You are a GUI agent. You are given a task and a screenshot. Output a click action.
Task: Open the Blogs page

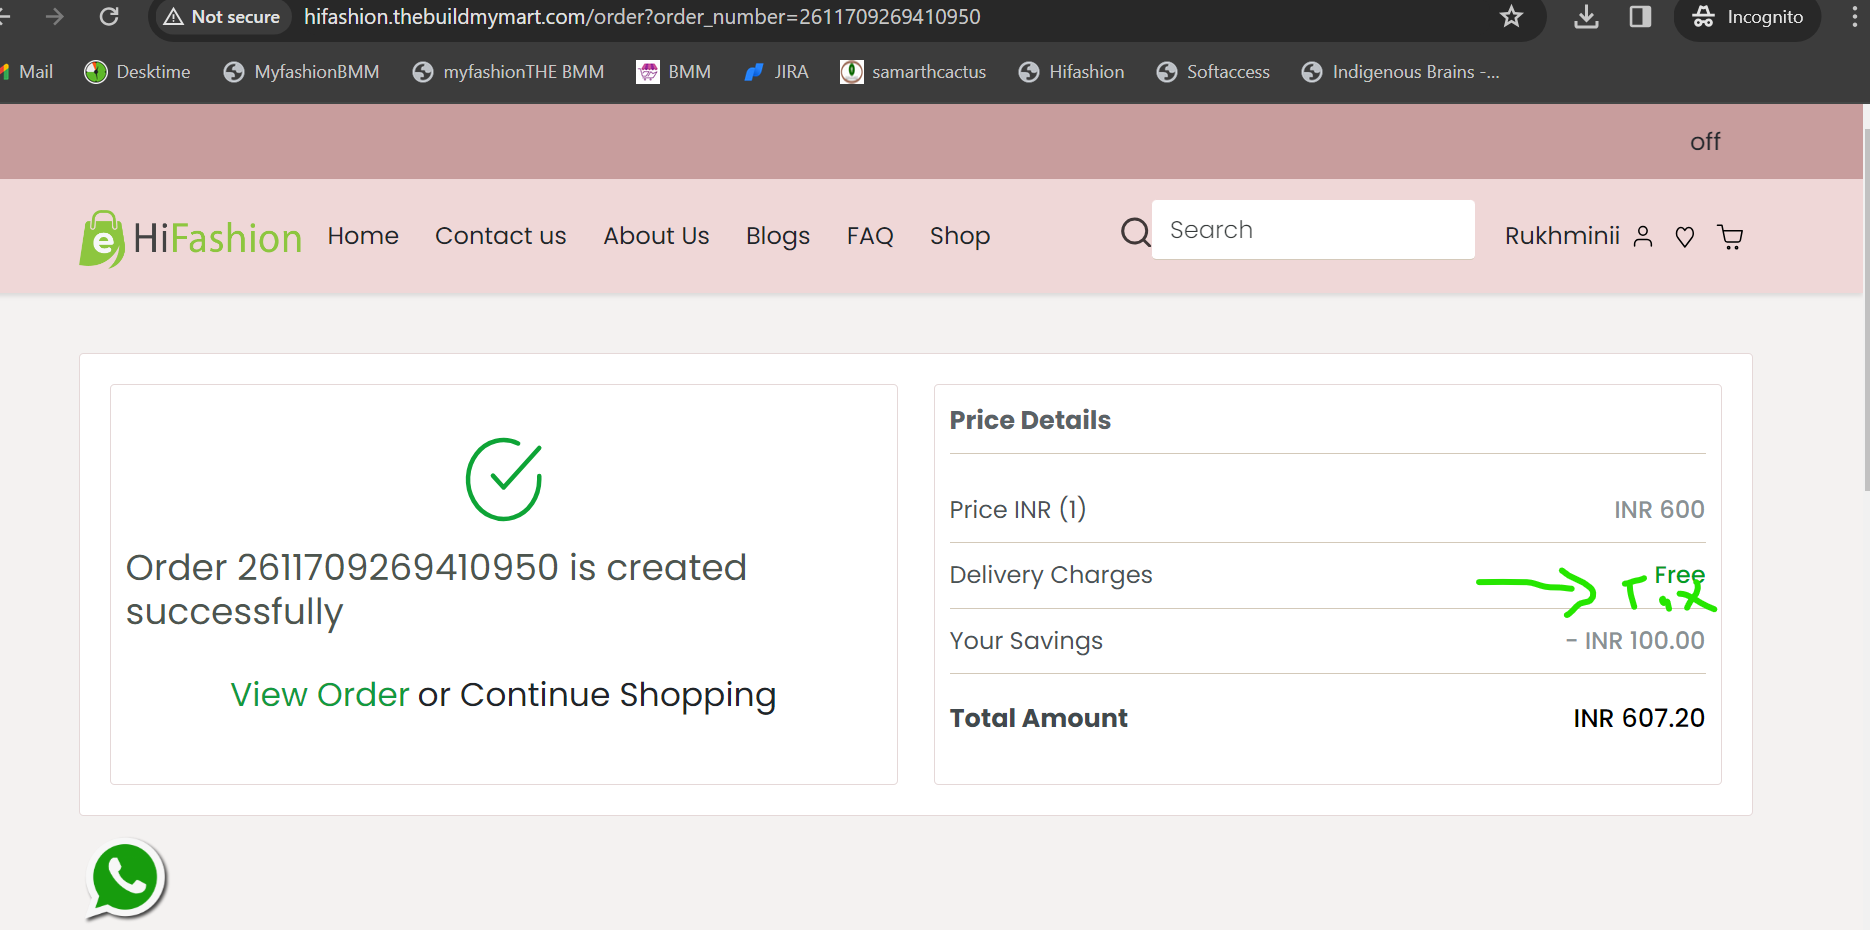pyautogui.click(x=778, y=236)
